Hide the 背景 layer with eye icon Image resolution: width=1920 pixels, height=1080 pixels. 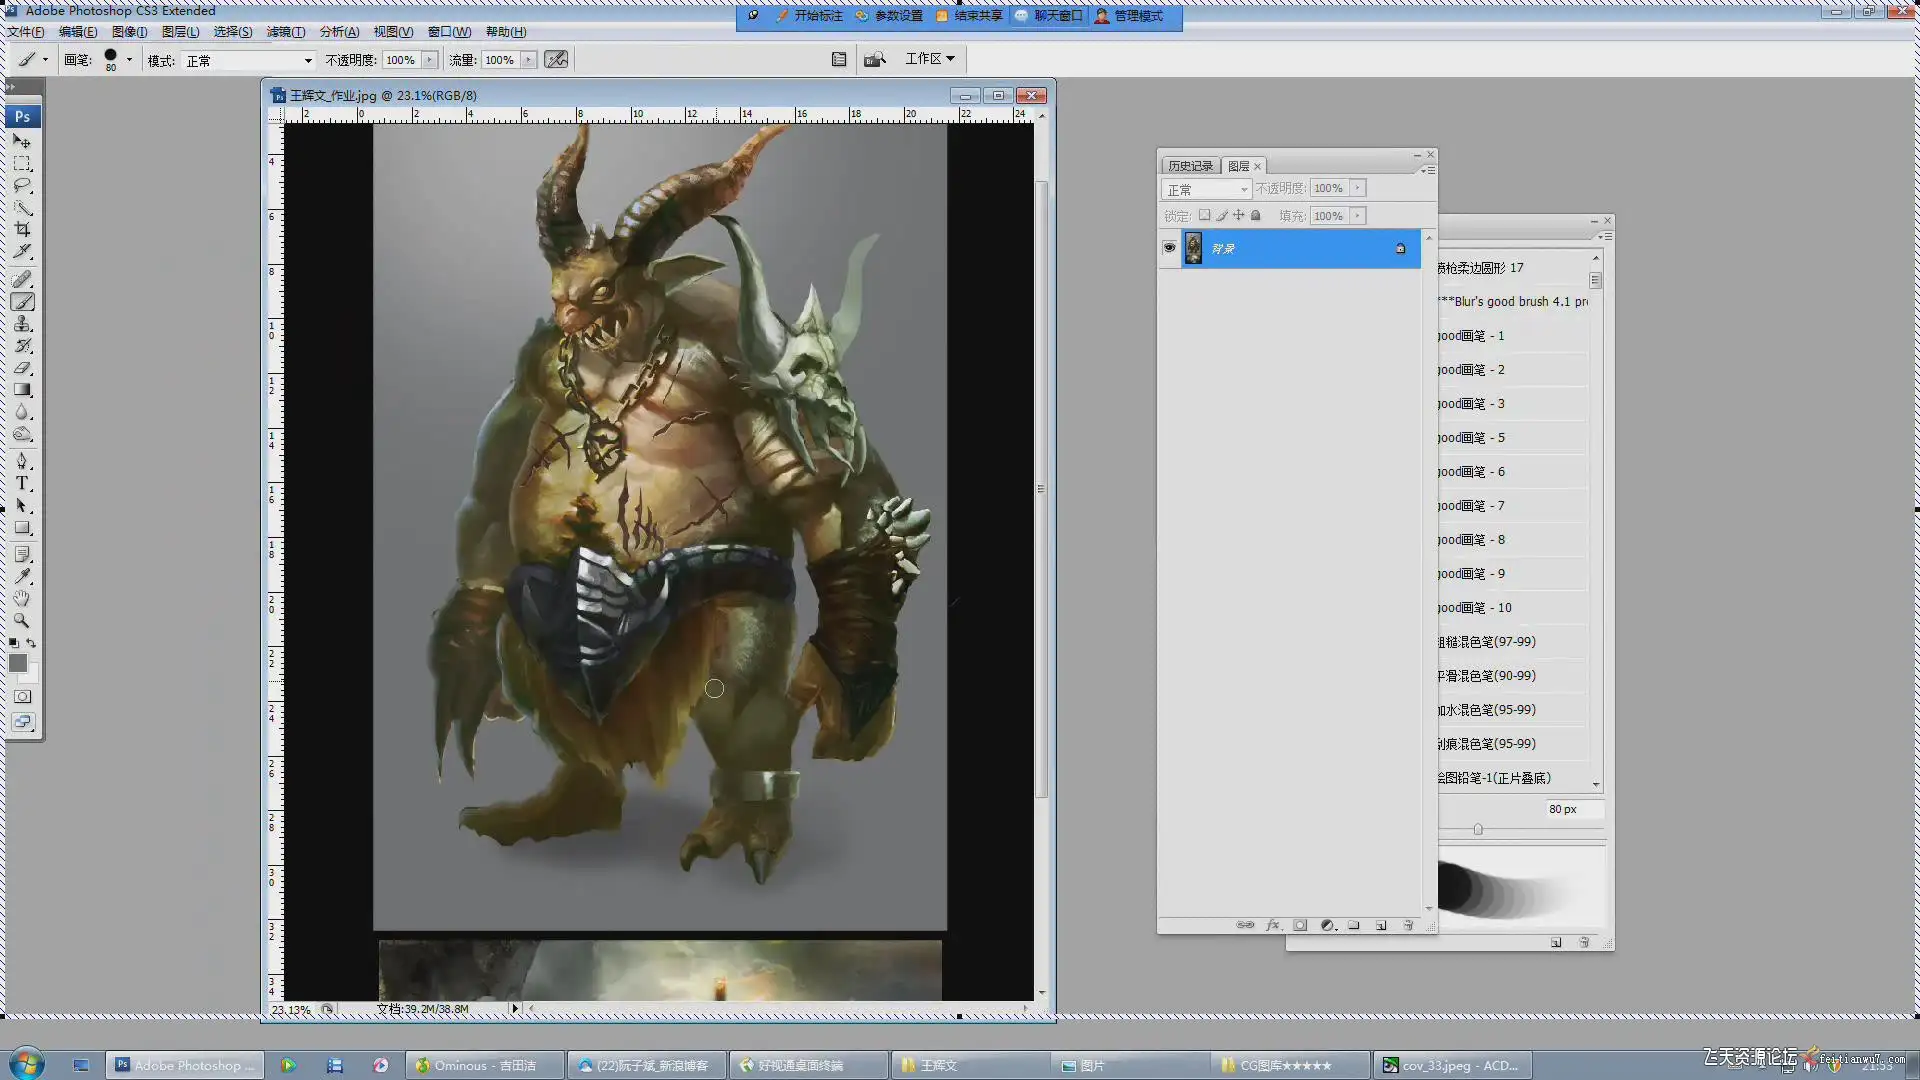[x=1169, y=248]
